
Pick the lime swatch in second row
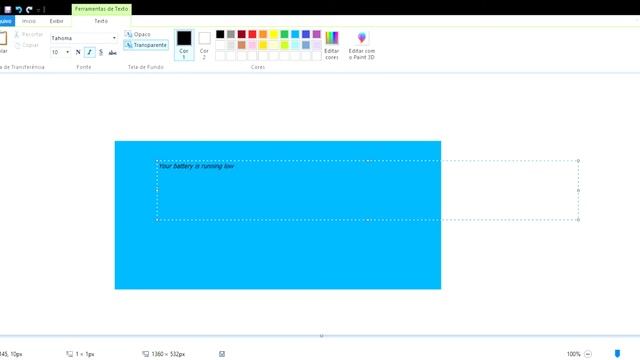284,45
